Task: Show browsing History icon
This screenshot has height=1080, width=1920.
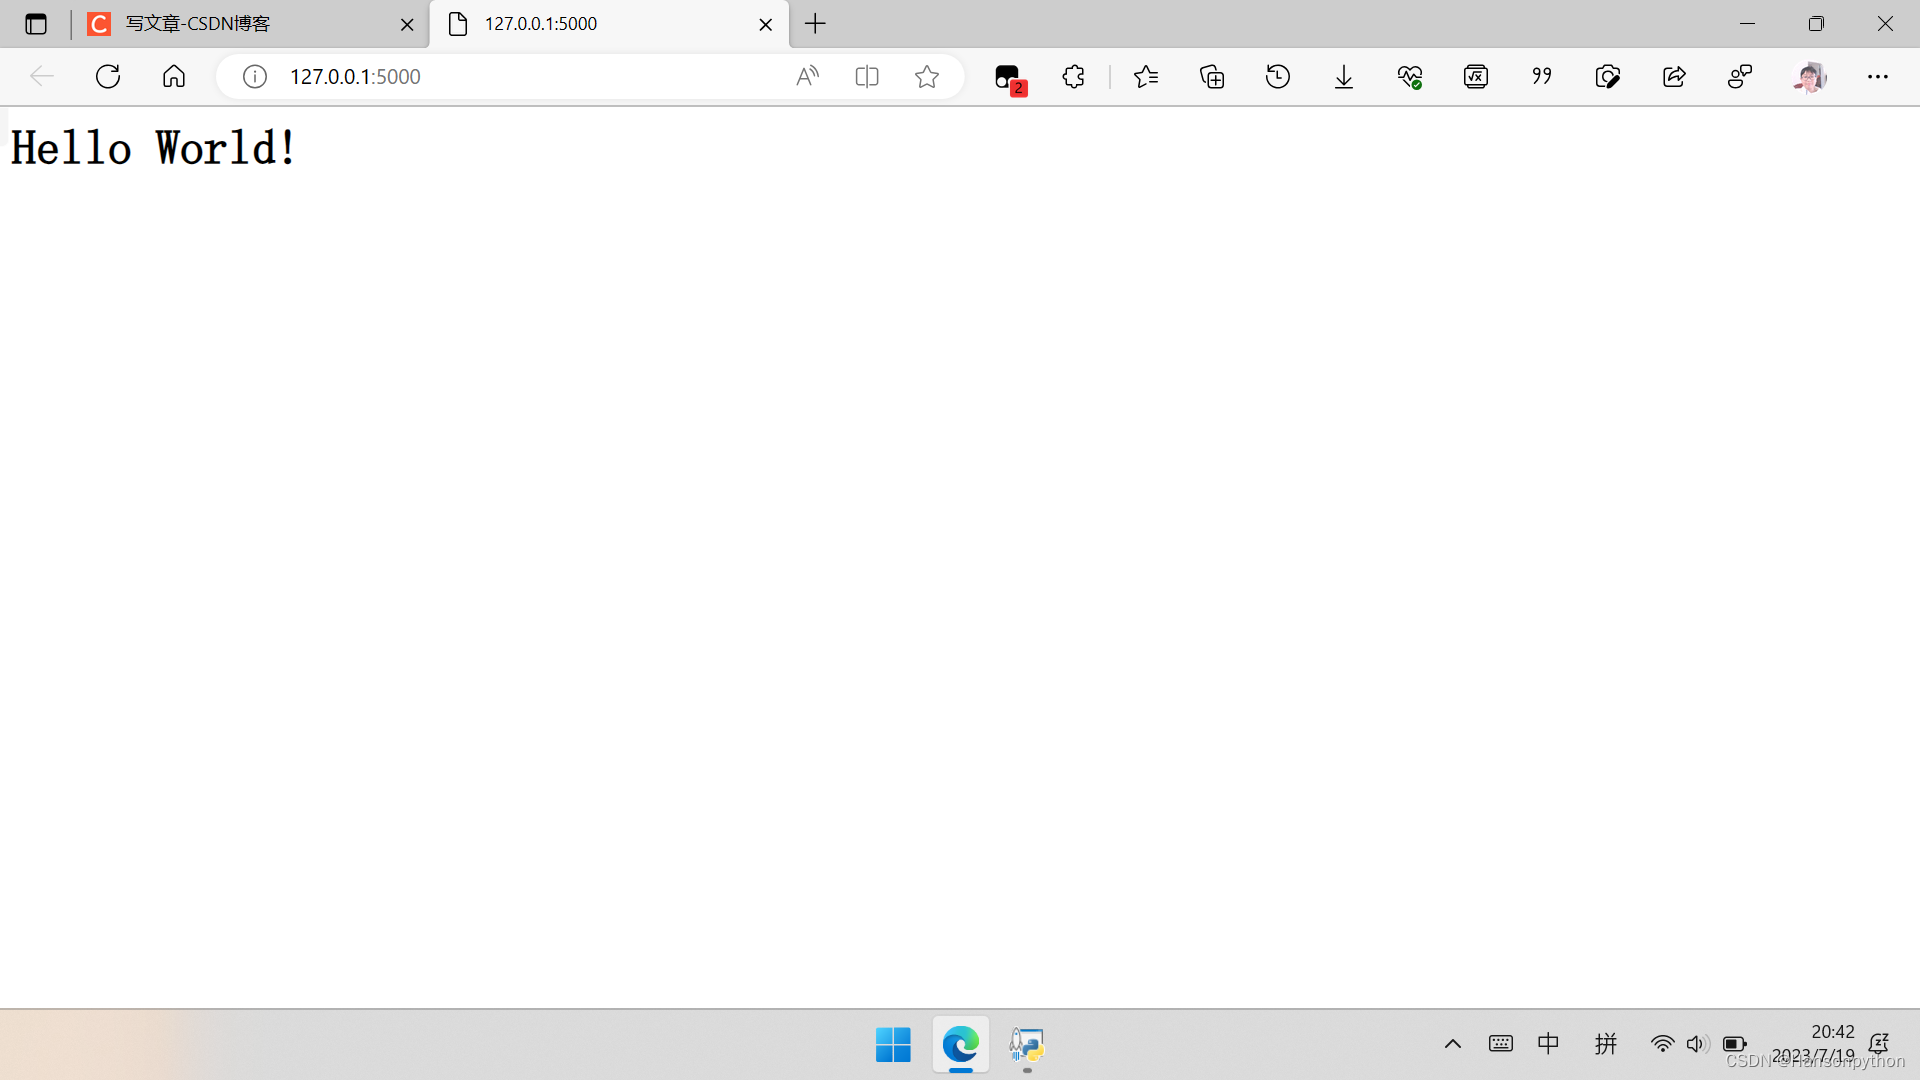Action: point(1278,77)
